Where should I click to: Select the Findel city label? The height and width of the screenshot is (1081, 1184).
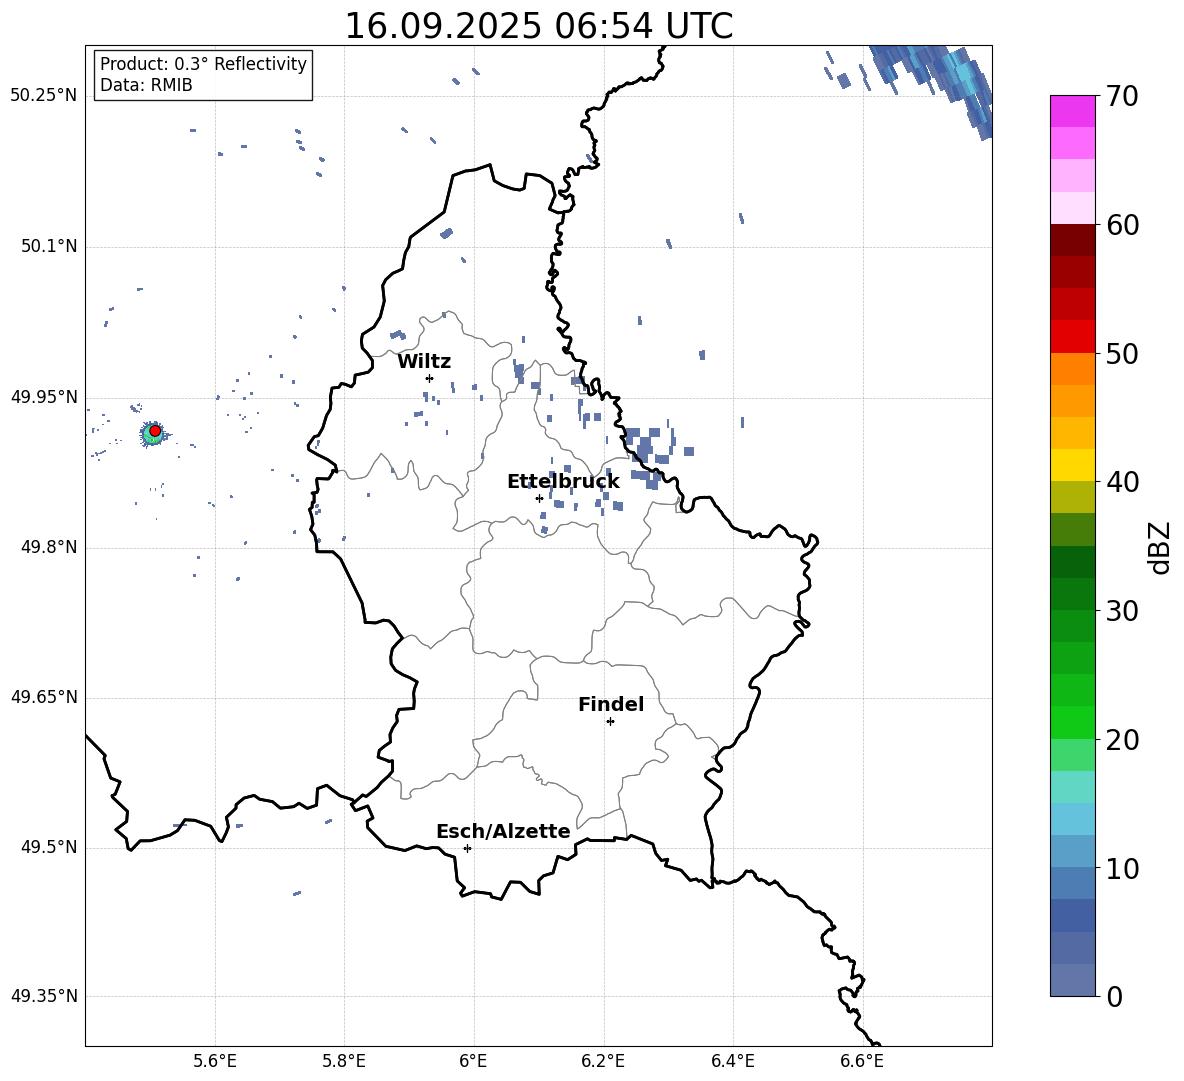611,704
